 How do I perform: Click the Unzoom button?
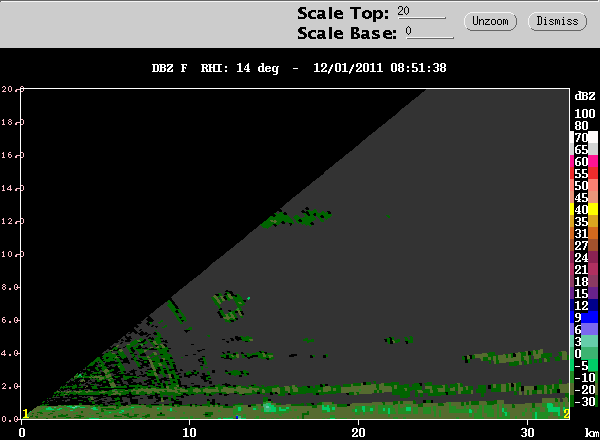pos(490,21)
